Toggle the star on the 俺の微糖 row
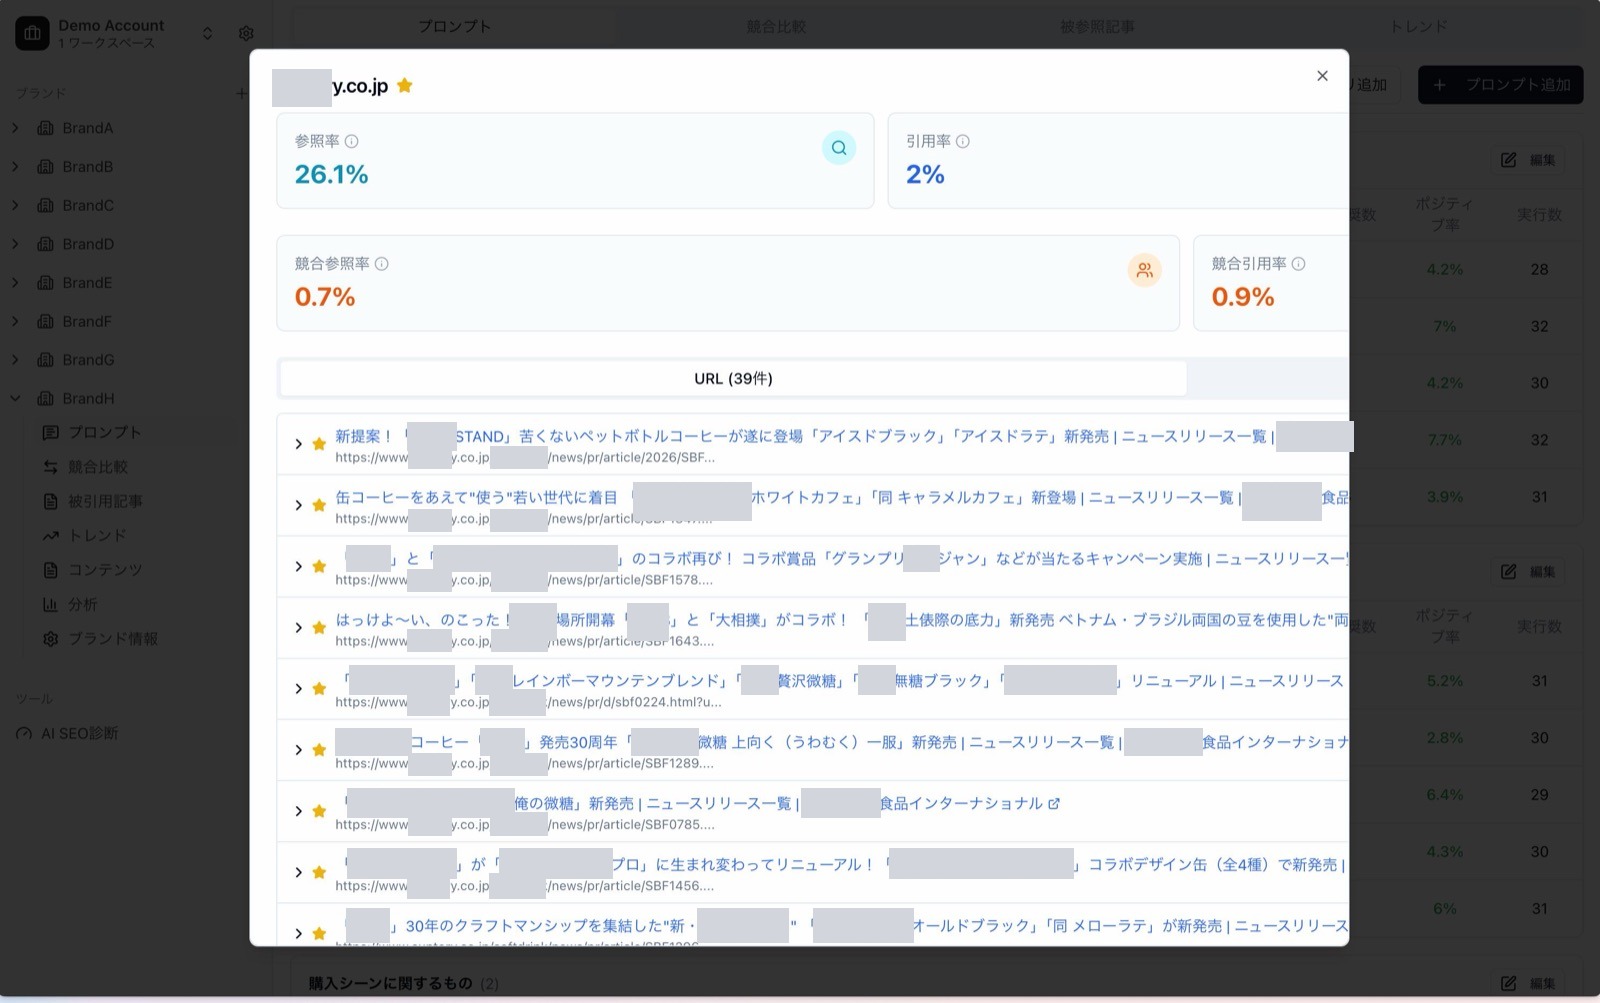The image size is (1600, 1003). click(x=319, y=811)
